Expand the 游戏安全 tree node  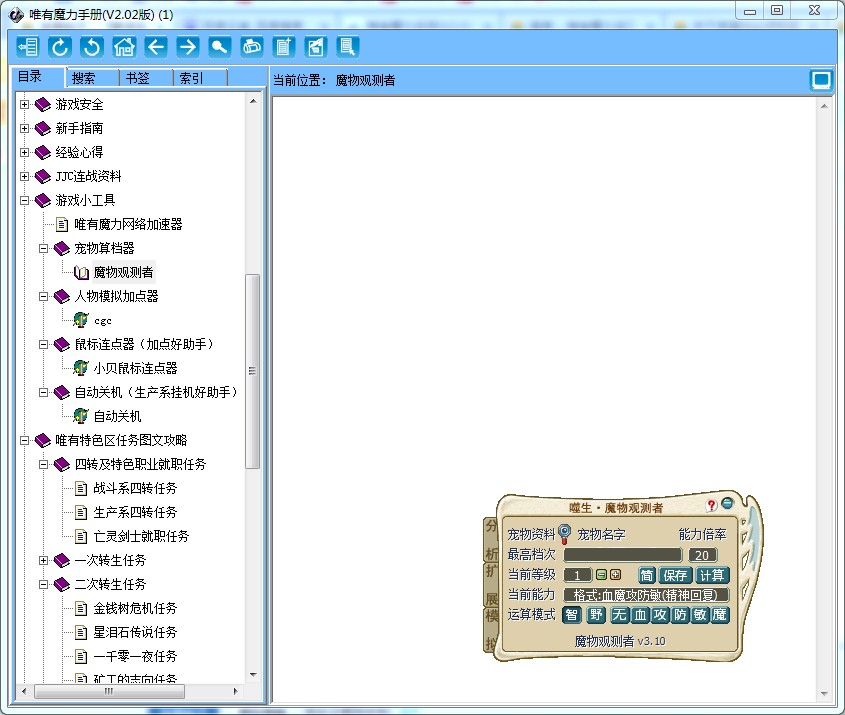[x=25, y=104]
